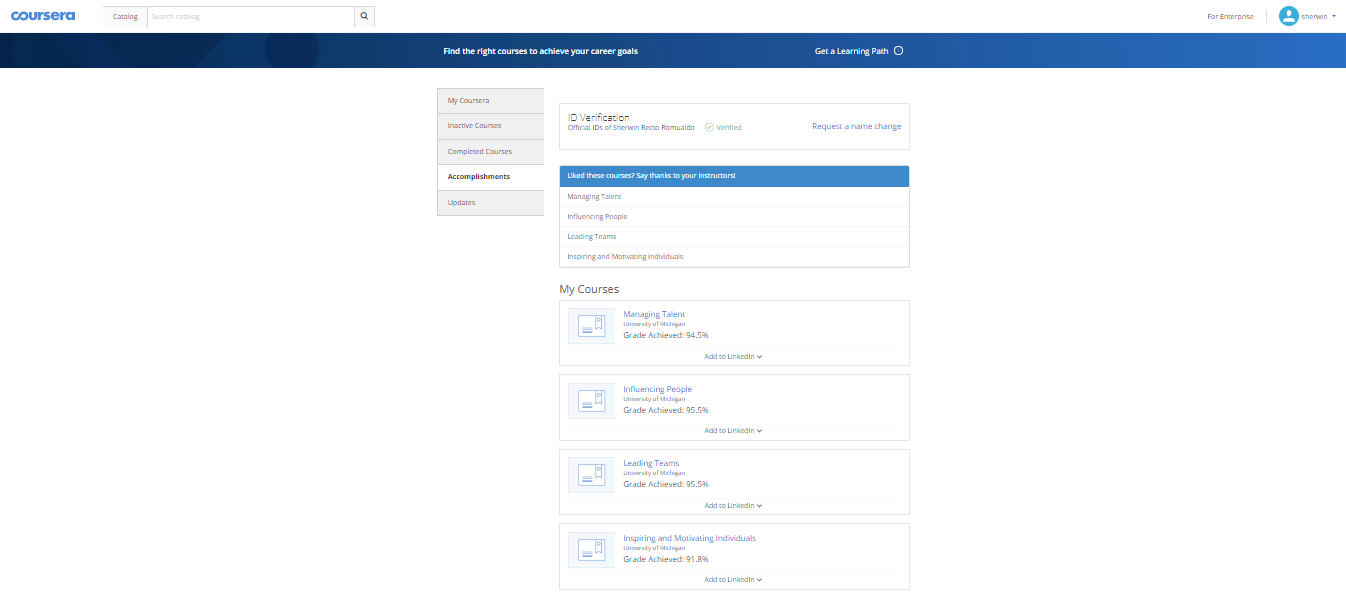Expand Add to LinkedIn under Influencing People

coord(733,431)
